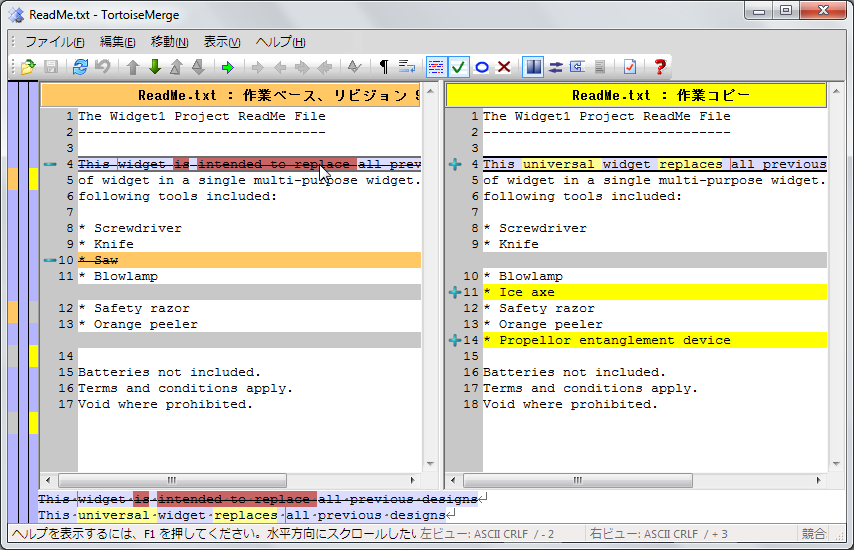Open the ヘルプ(H) menu
854x550 pixels.
pyautogui.click(x=280, y=42)
